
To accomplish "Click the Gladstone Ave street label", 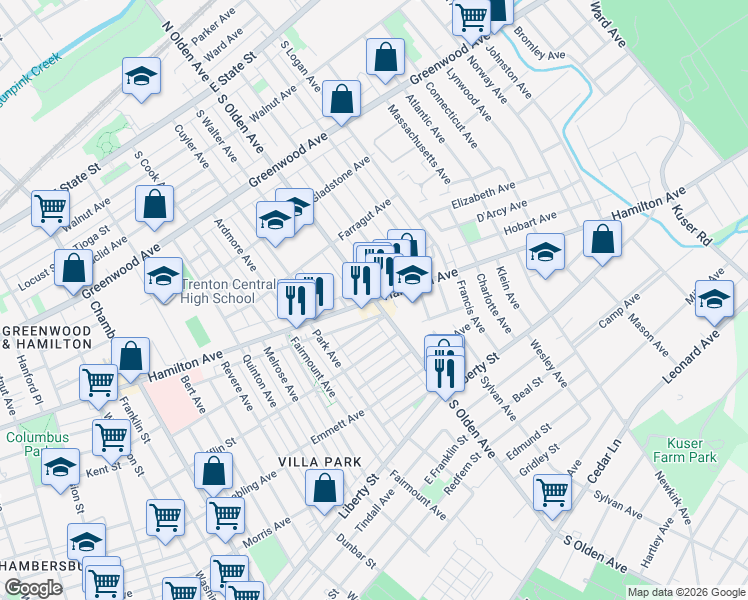I will coord(342,178).
